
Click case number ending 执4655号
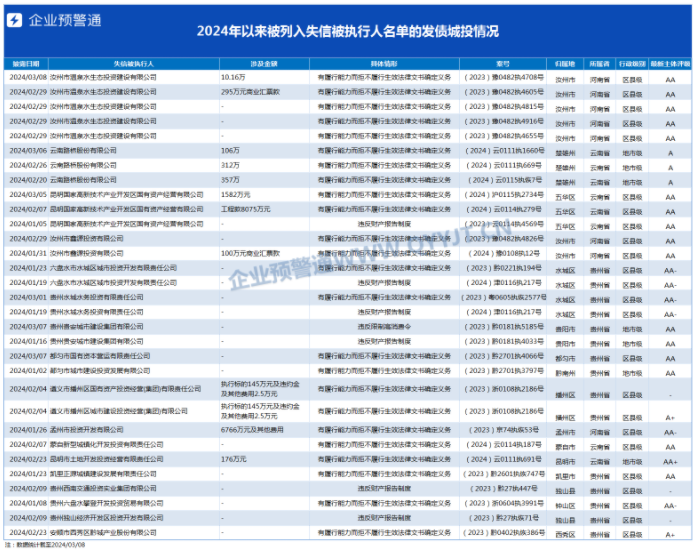503,136
